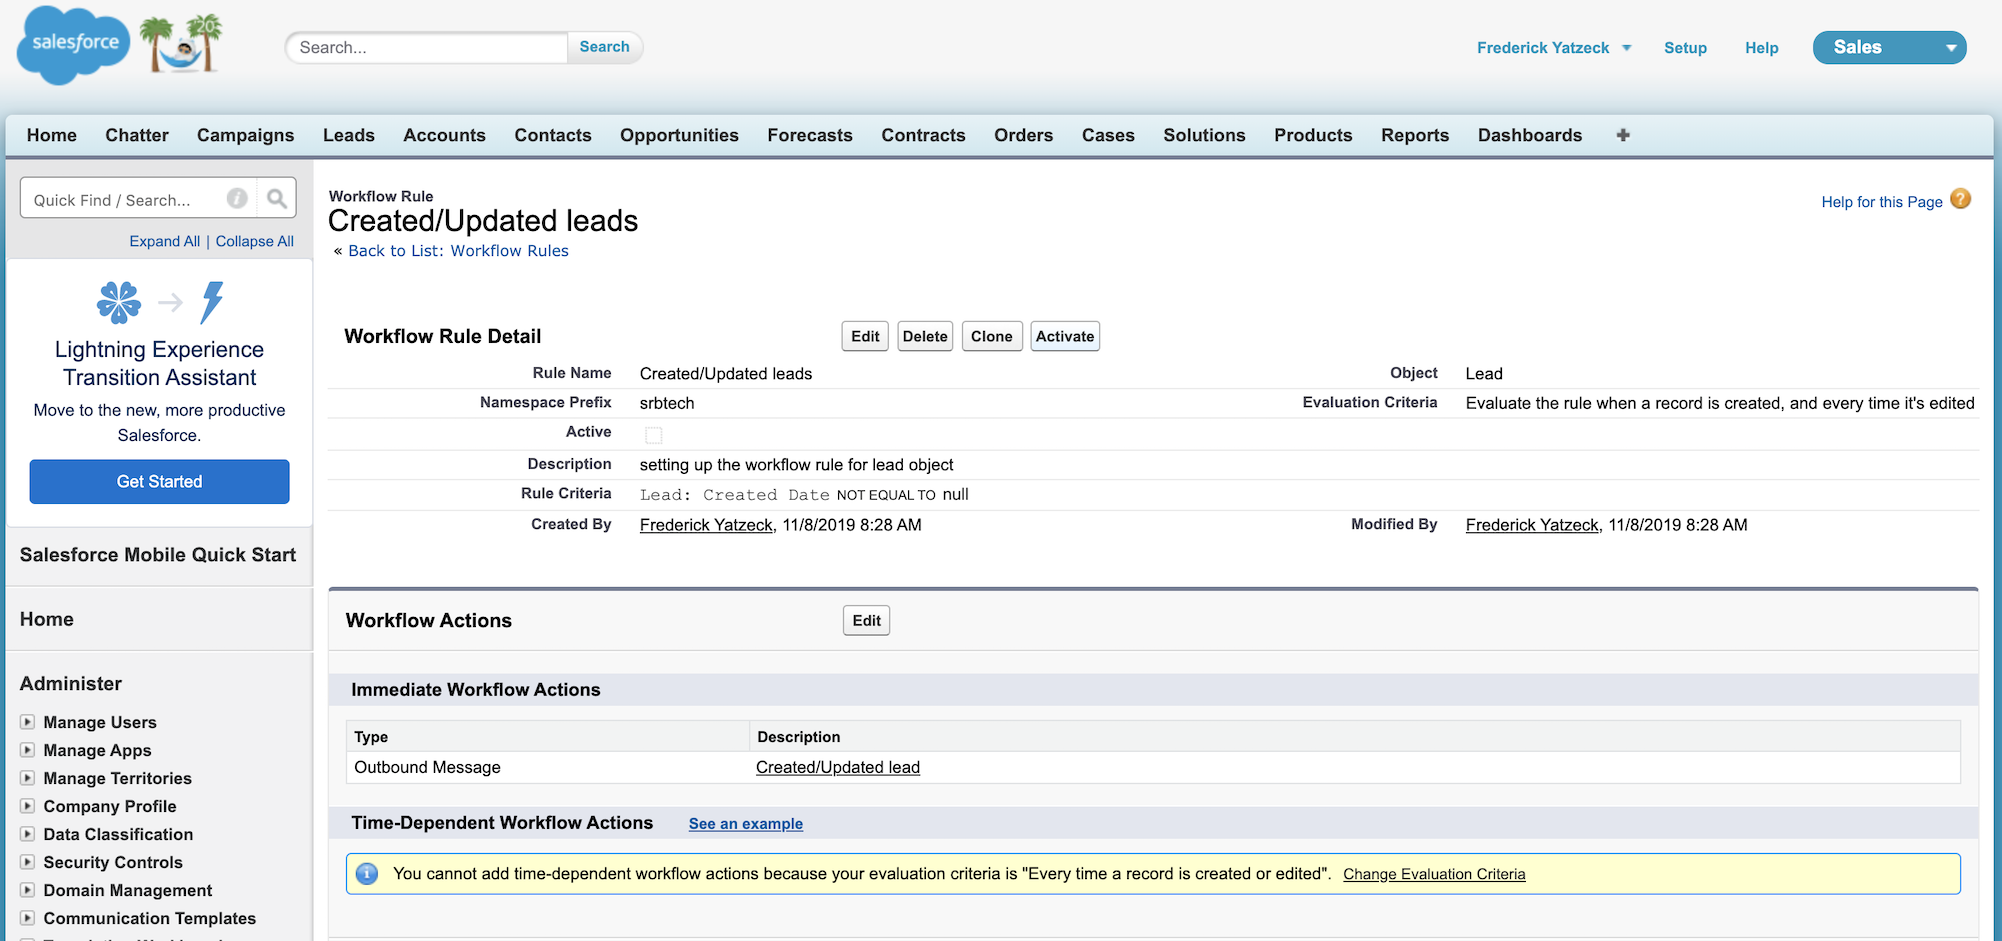Click Collapse All in the sidebar
The image size is (2002, 941).
pos(255,241)
